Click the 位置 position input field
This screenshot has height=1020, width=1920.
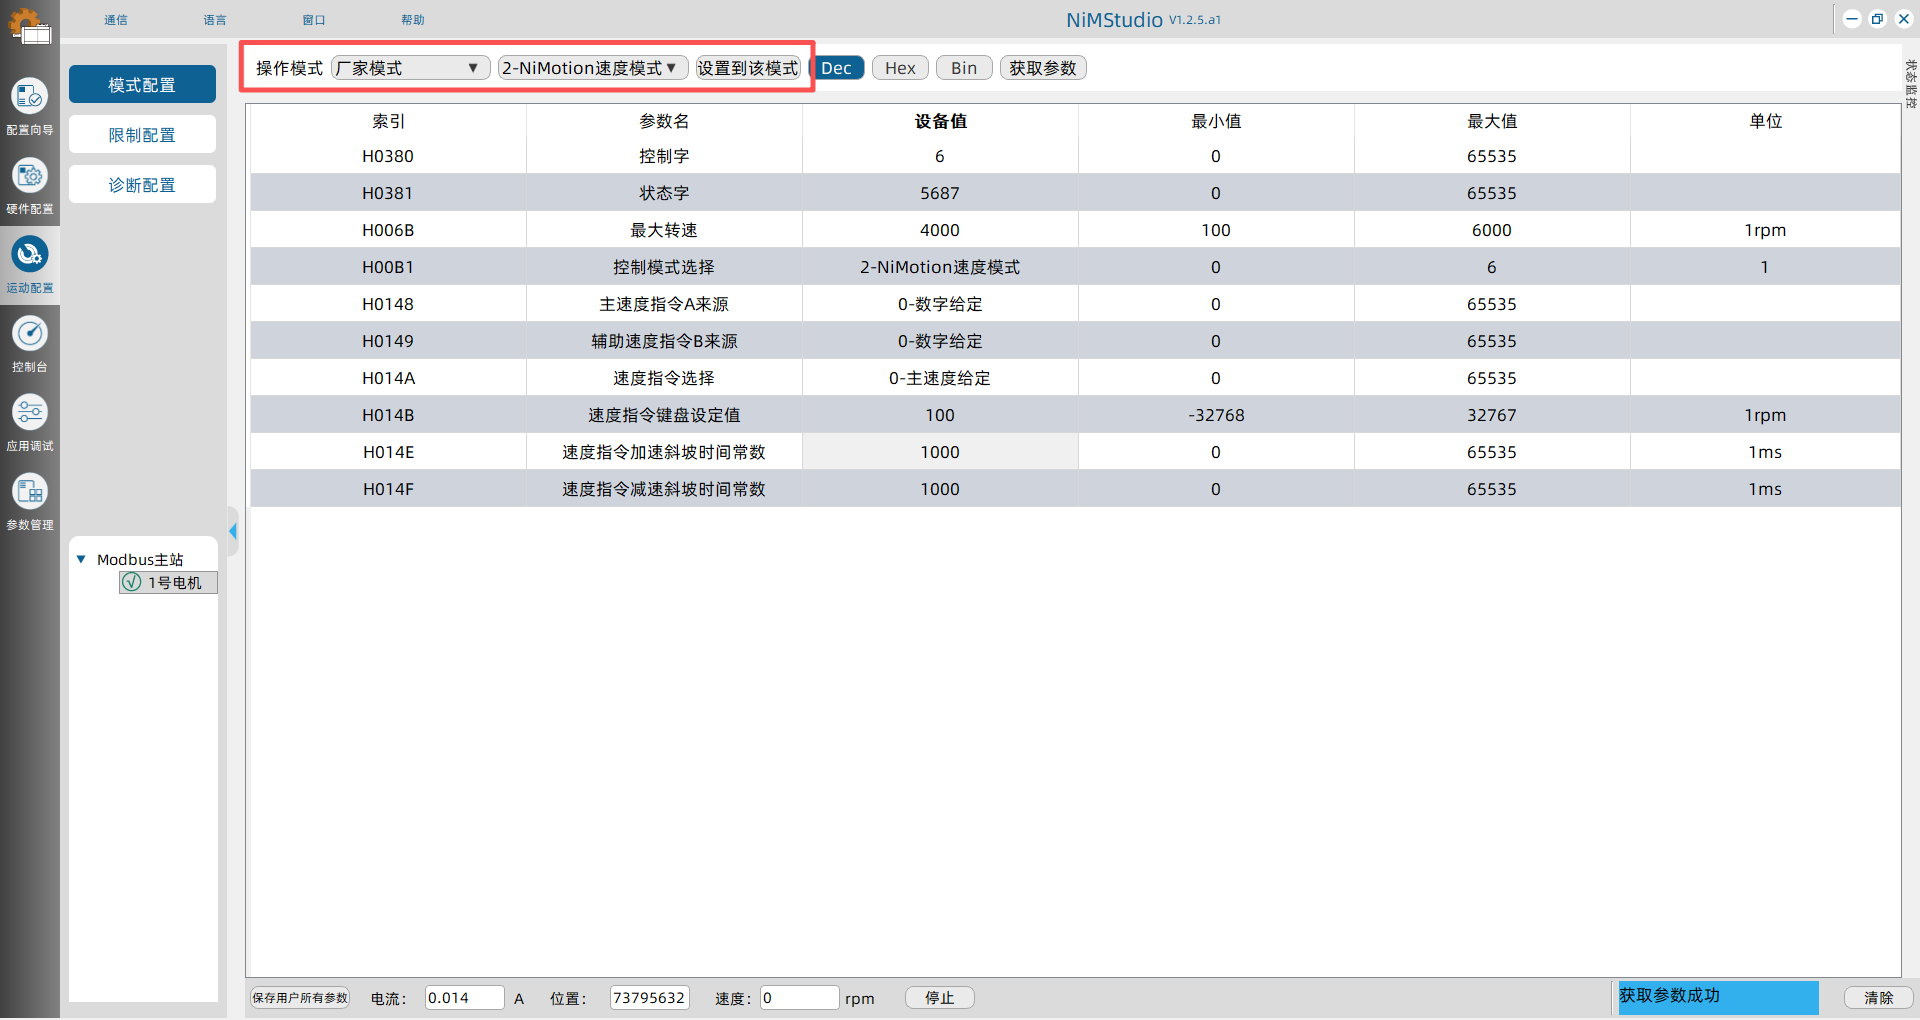650,998
